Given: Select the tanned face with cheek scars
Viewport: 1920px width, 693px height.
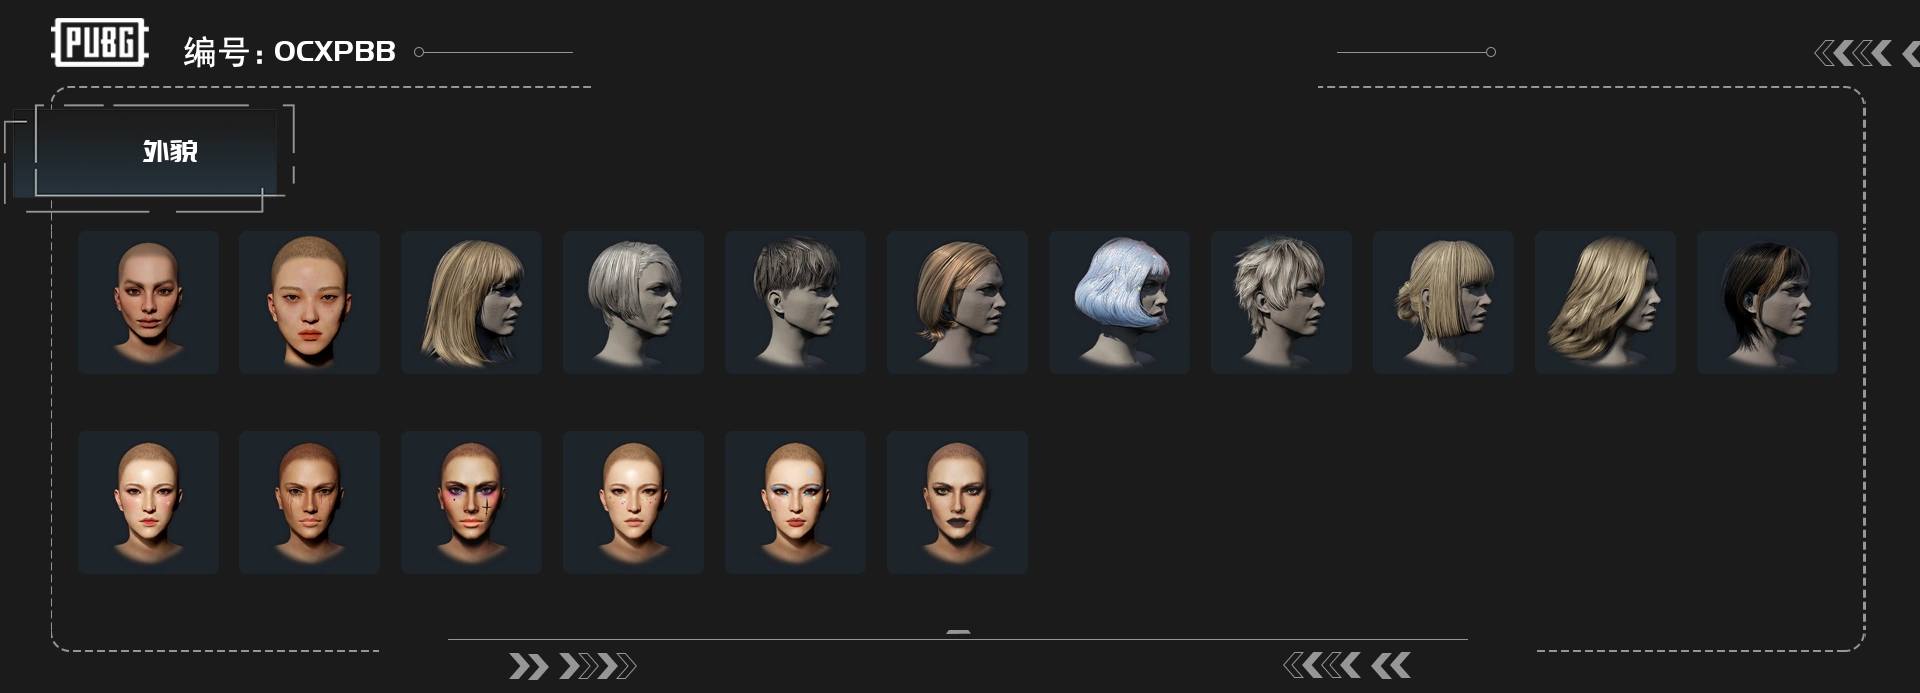Looking at the screenshot, I should point(309,502).
